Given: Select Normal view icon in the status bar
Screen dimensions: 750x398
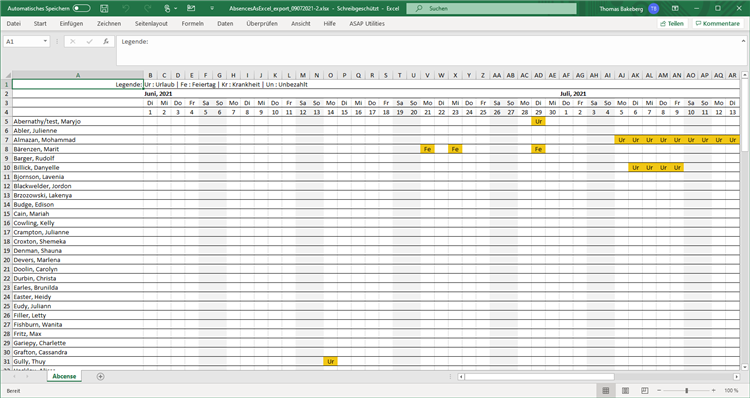Looking at the screenshot, I should [x=606, y=390].
